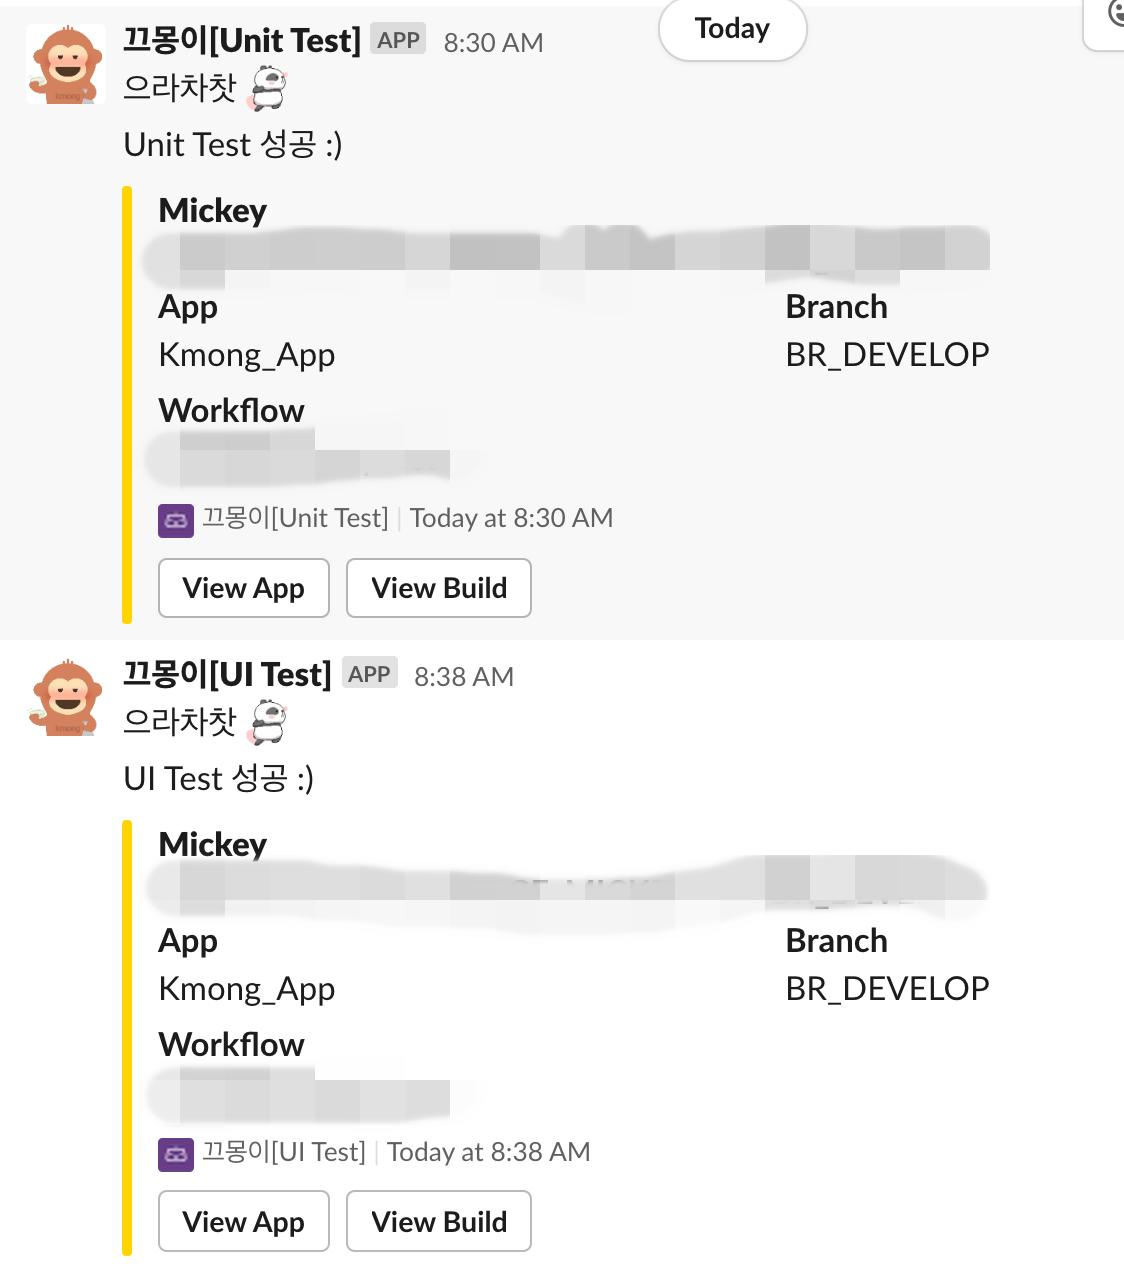Click the 끄몽이[UI Test] bot name
Screen dimensions: 1124x1266
227,674
